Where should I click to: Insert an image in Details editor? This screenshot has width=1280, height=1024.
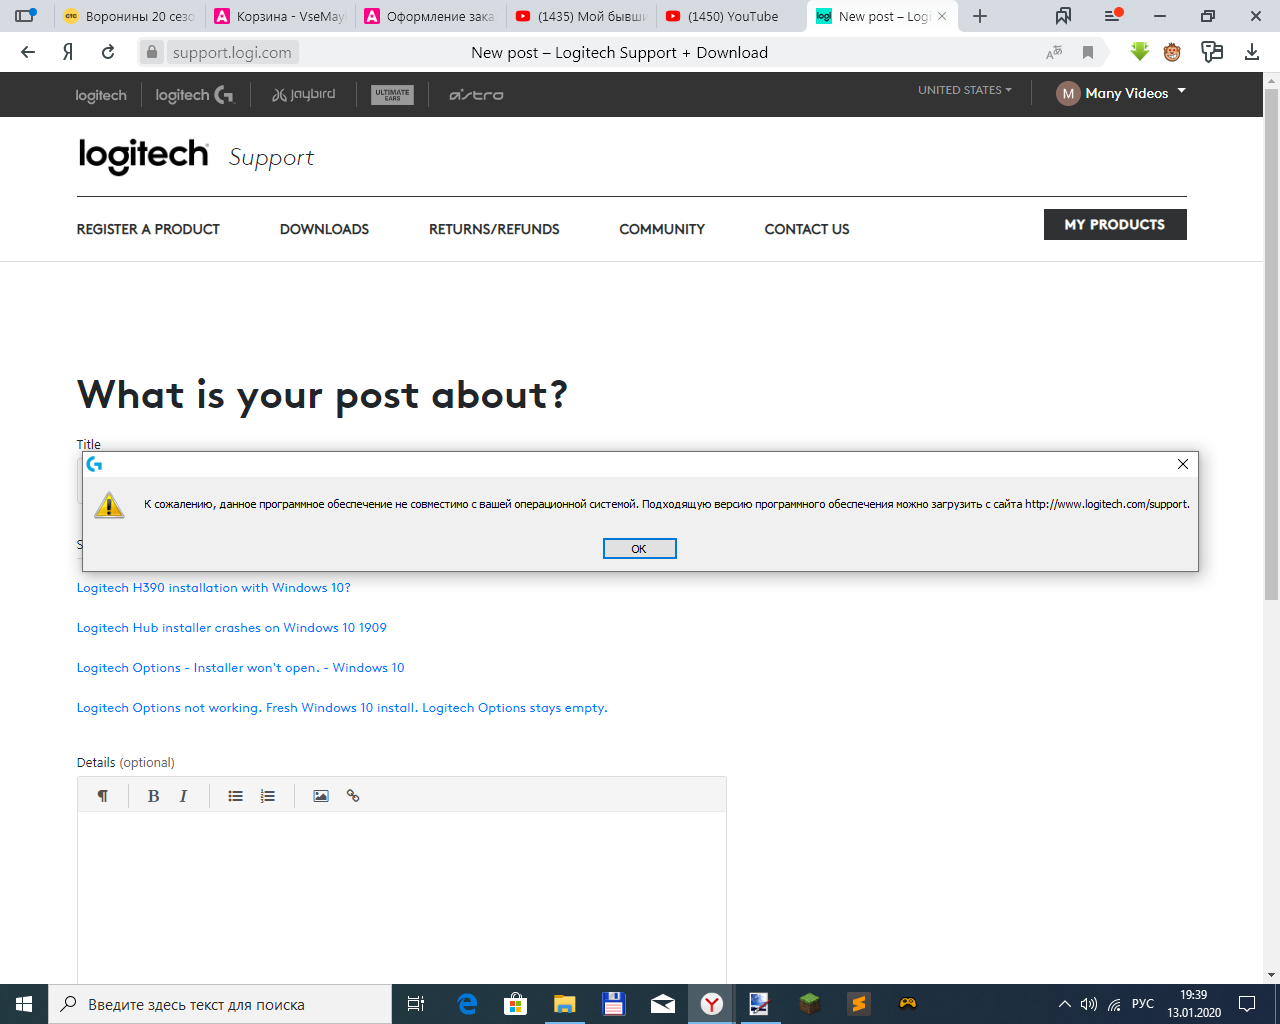tap(321, 796)
